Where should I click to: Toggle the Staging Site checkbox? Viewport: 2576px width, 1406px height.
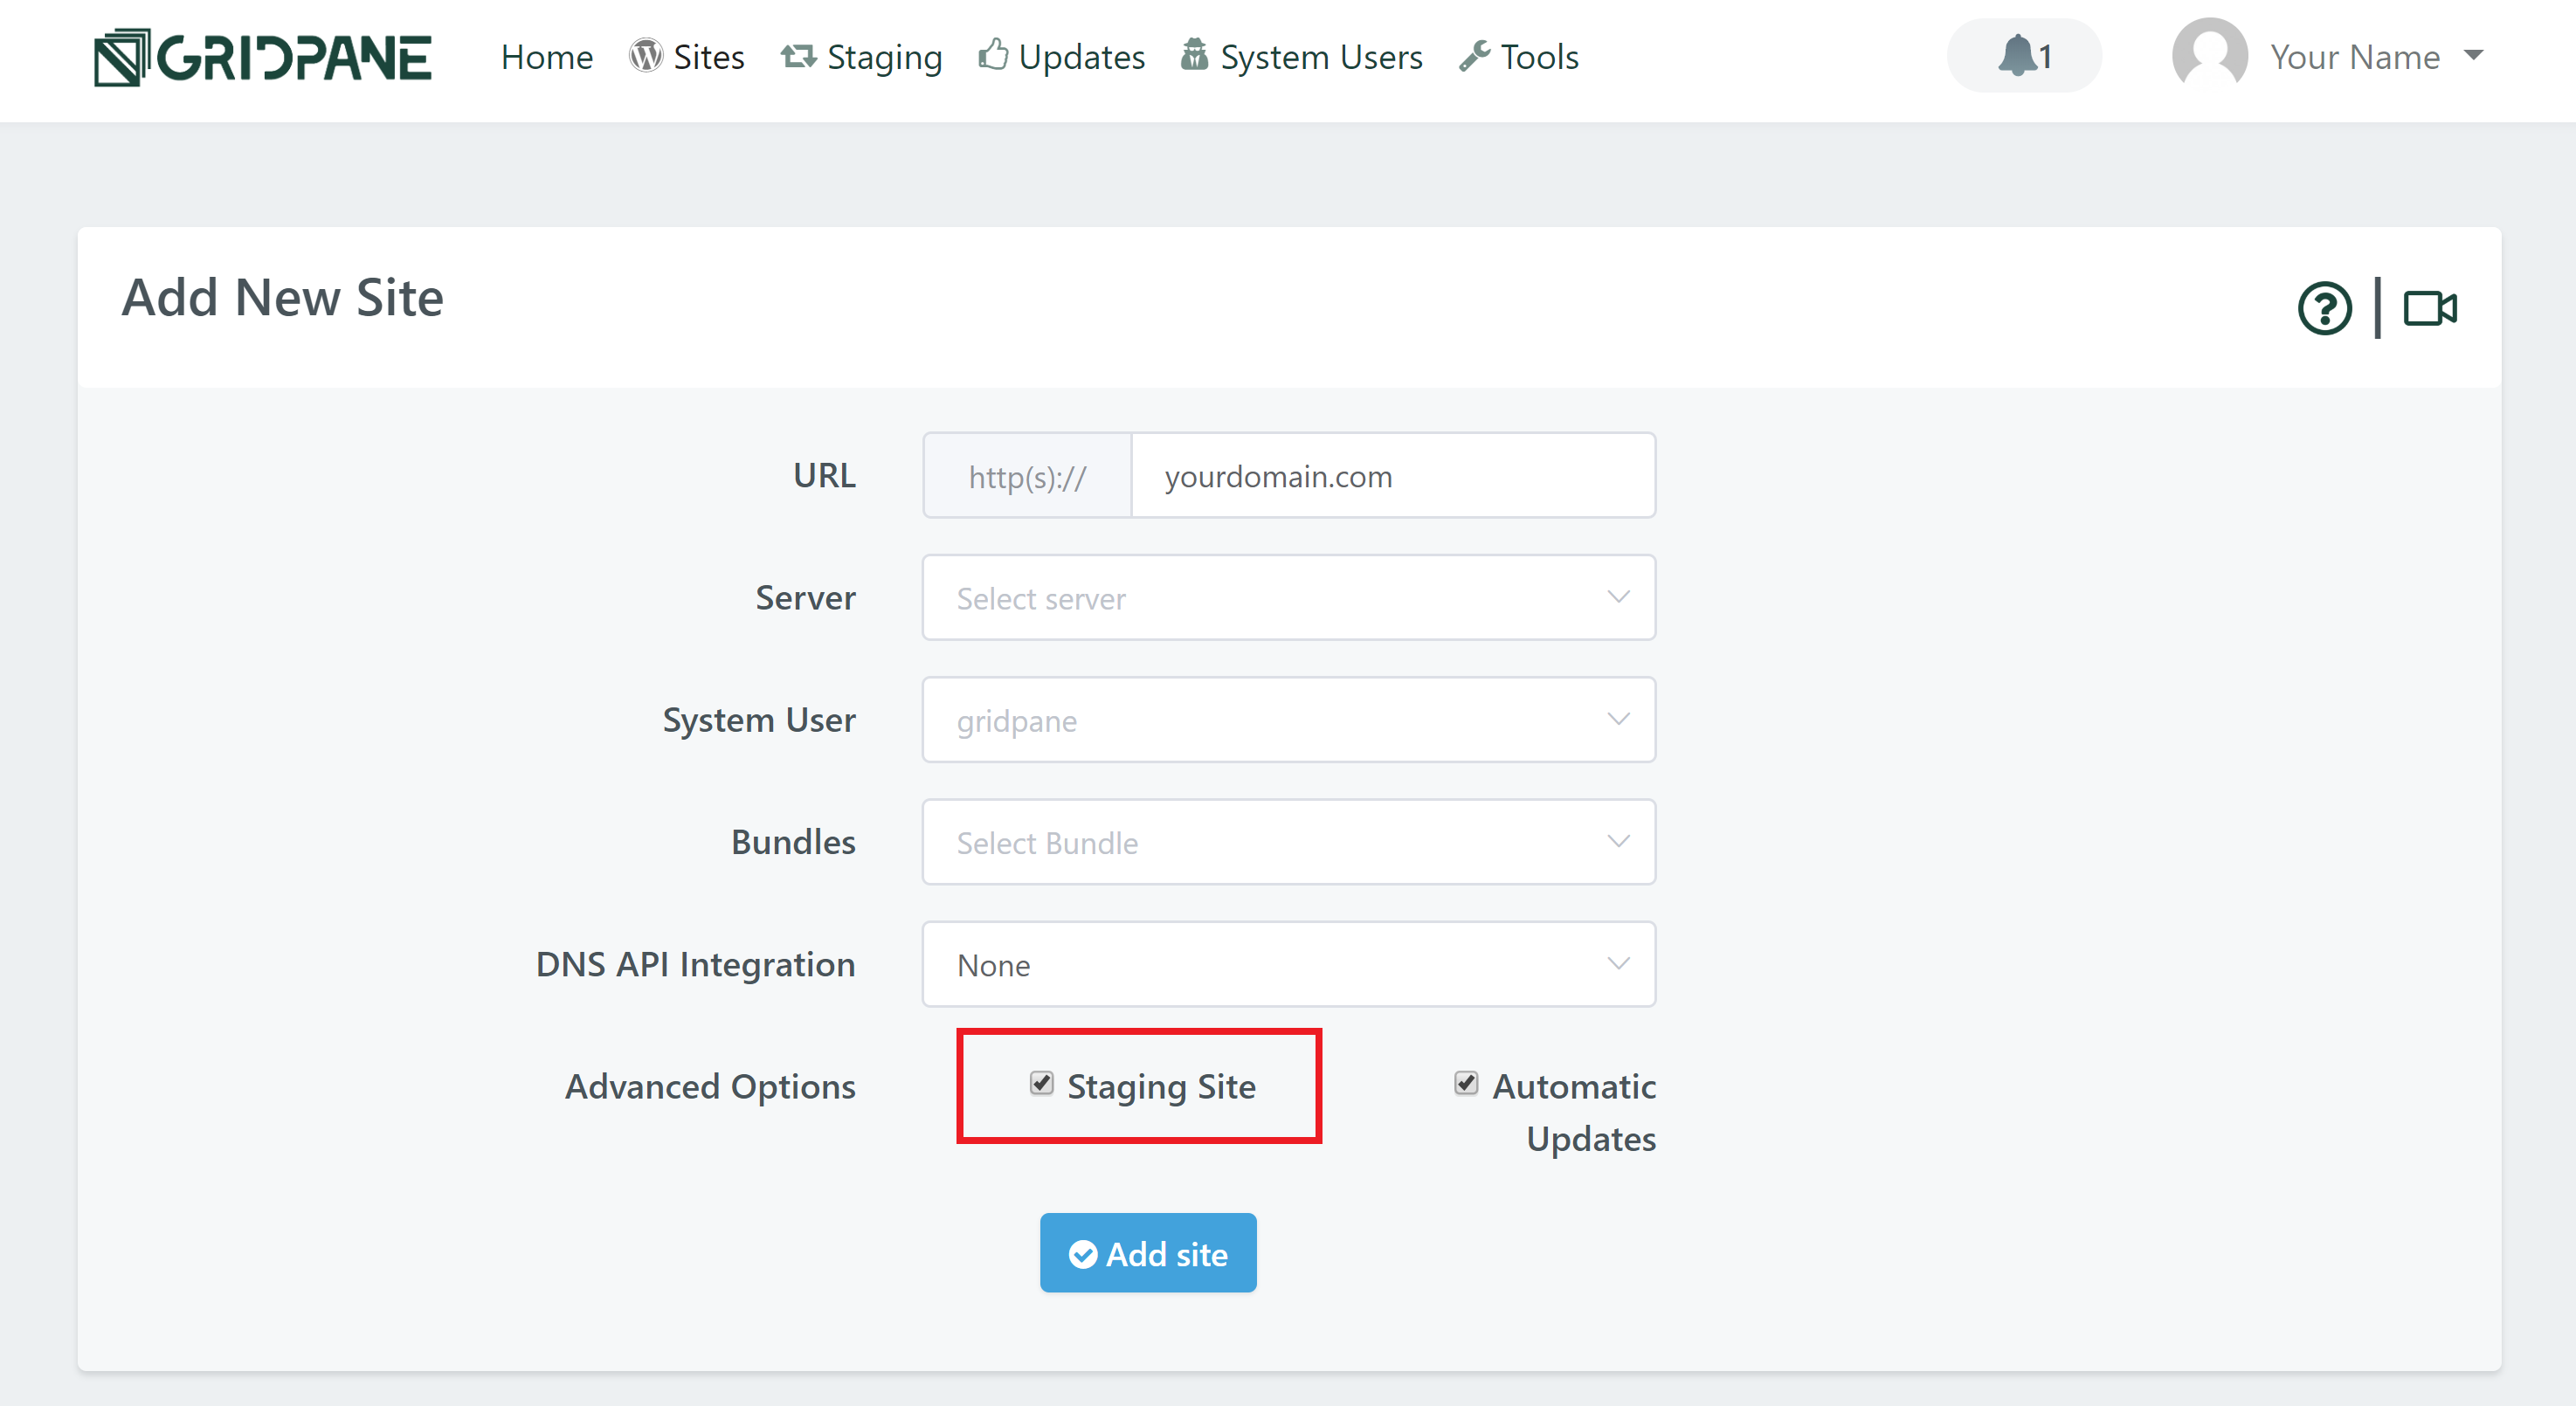coord(1042,1083)
